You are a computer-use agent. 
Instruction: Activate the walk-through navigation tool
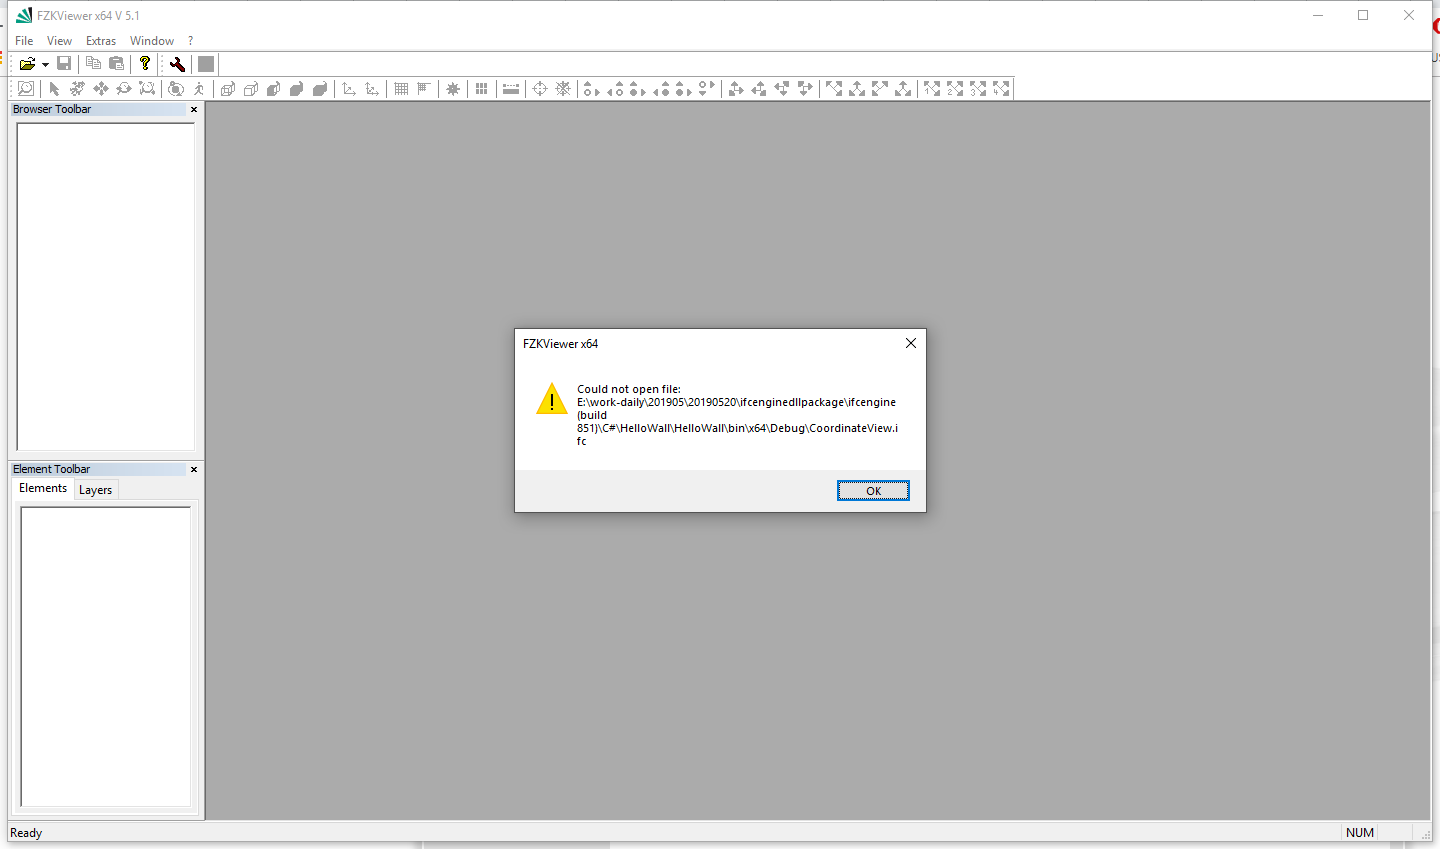(198, 88)
